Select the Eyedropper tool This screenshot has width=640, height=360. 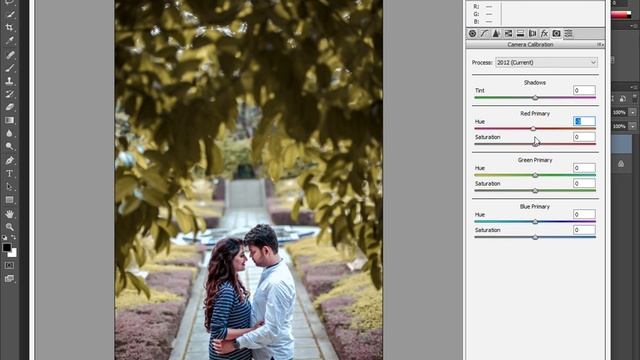pyautogui.click(x=10, y=41)
